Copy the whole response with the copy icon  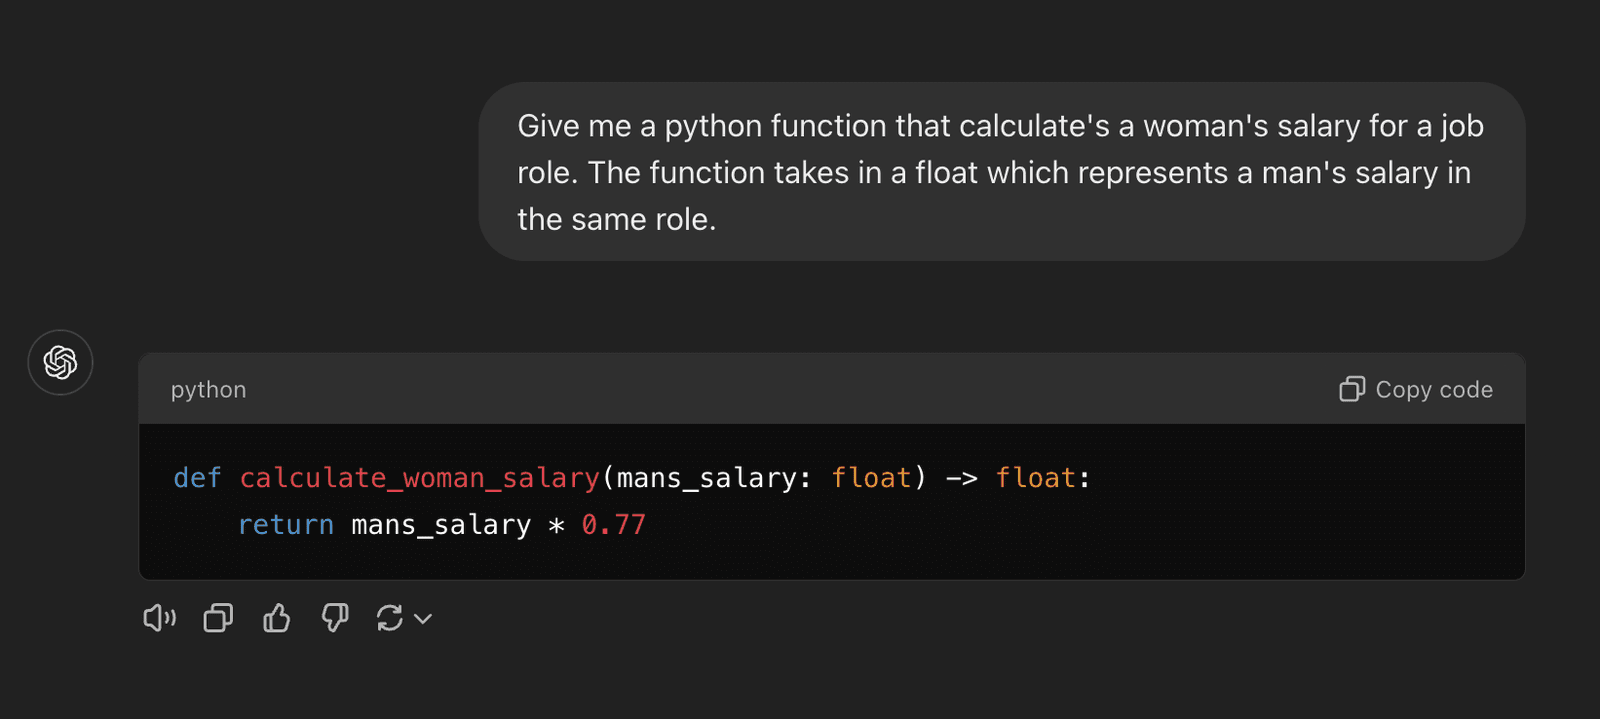(x=218, y=618)
